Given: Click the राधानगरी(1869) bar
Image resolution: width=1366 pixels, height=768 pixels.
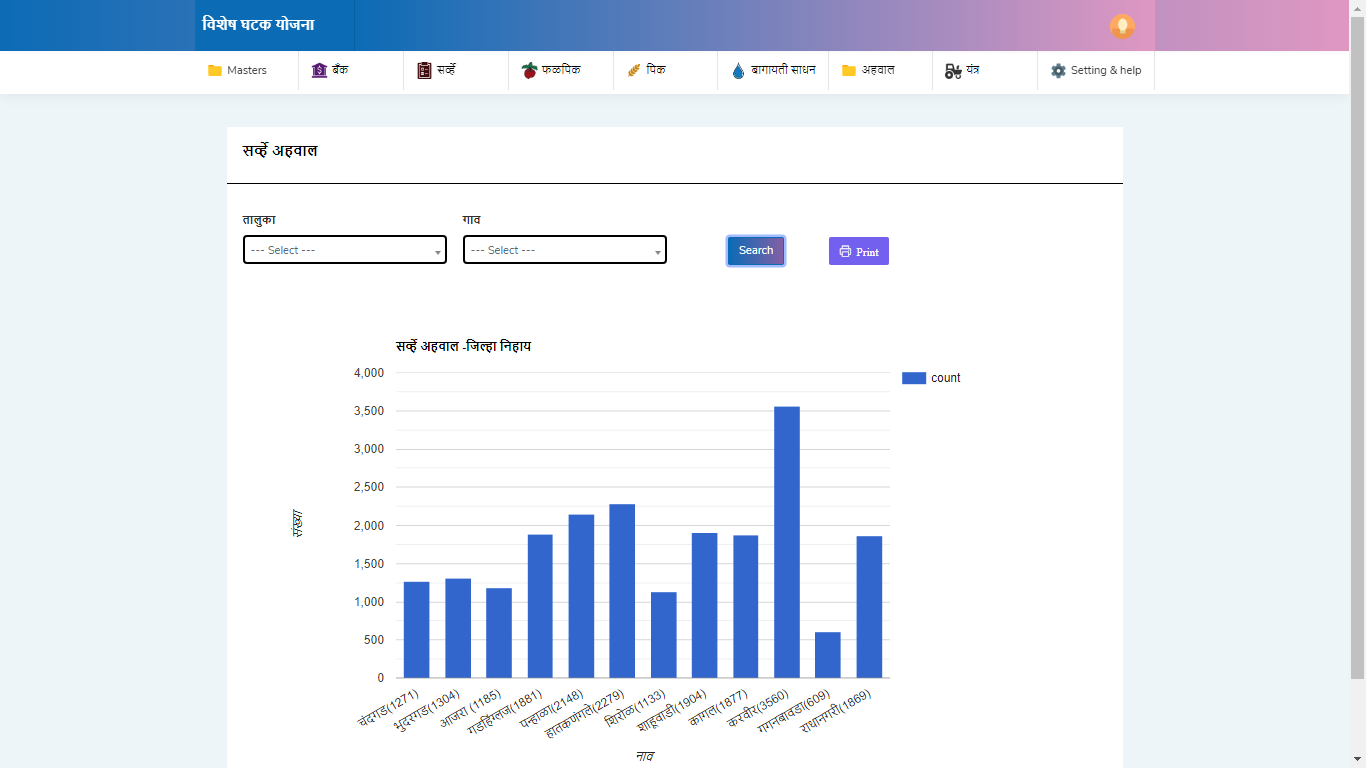Looking at the screenshot, I should (869, 607).
